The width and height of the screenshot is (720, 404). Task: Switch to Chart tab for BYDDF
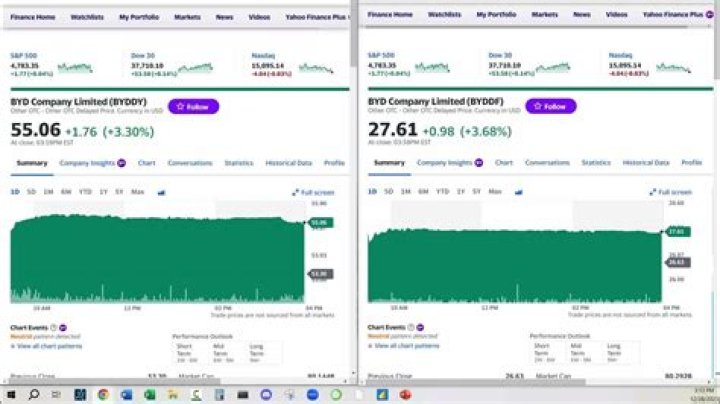pyautogui.click(x=504, y=163)
